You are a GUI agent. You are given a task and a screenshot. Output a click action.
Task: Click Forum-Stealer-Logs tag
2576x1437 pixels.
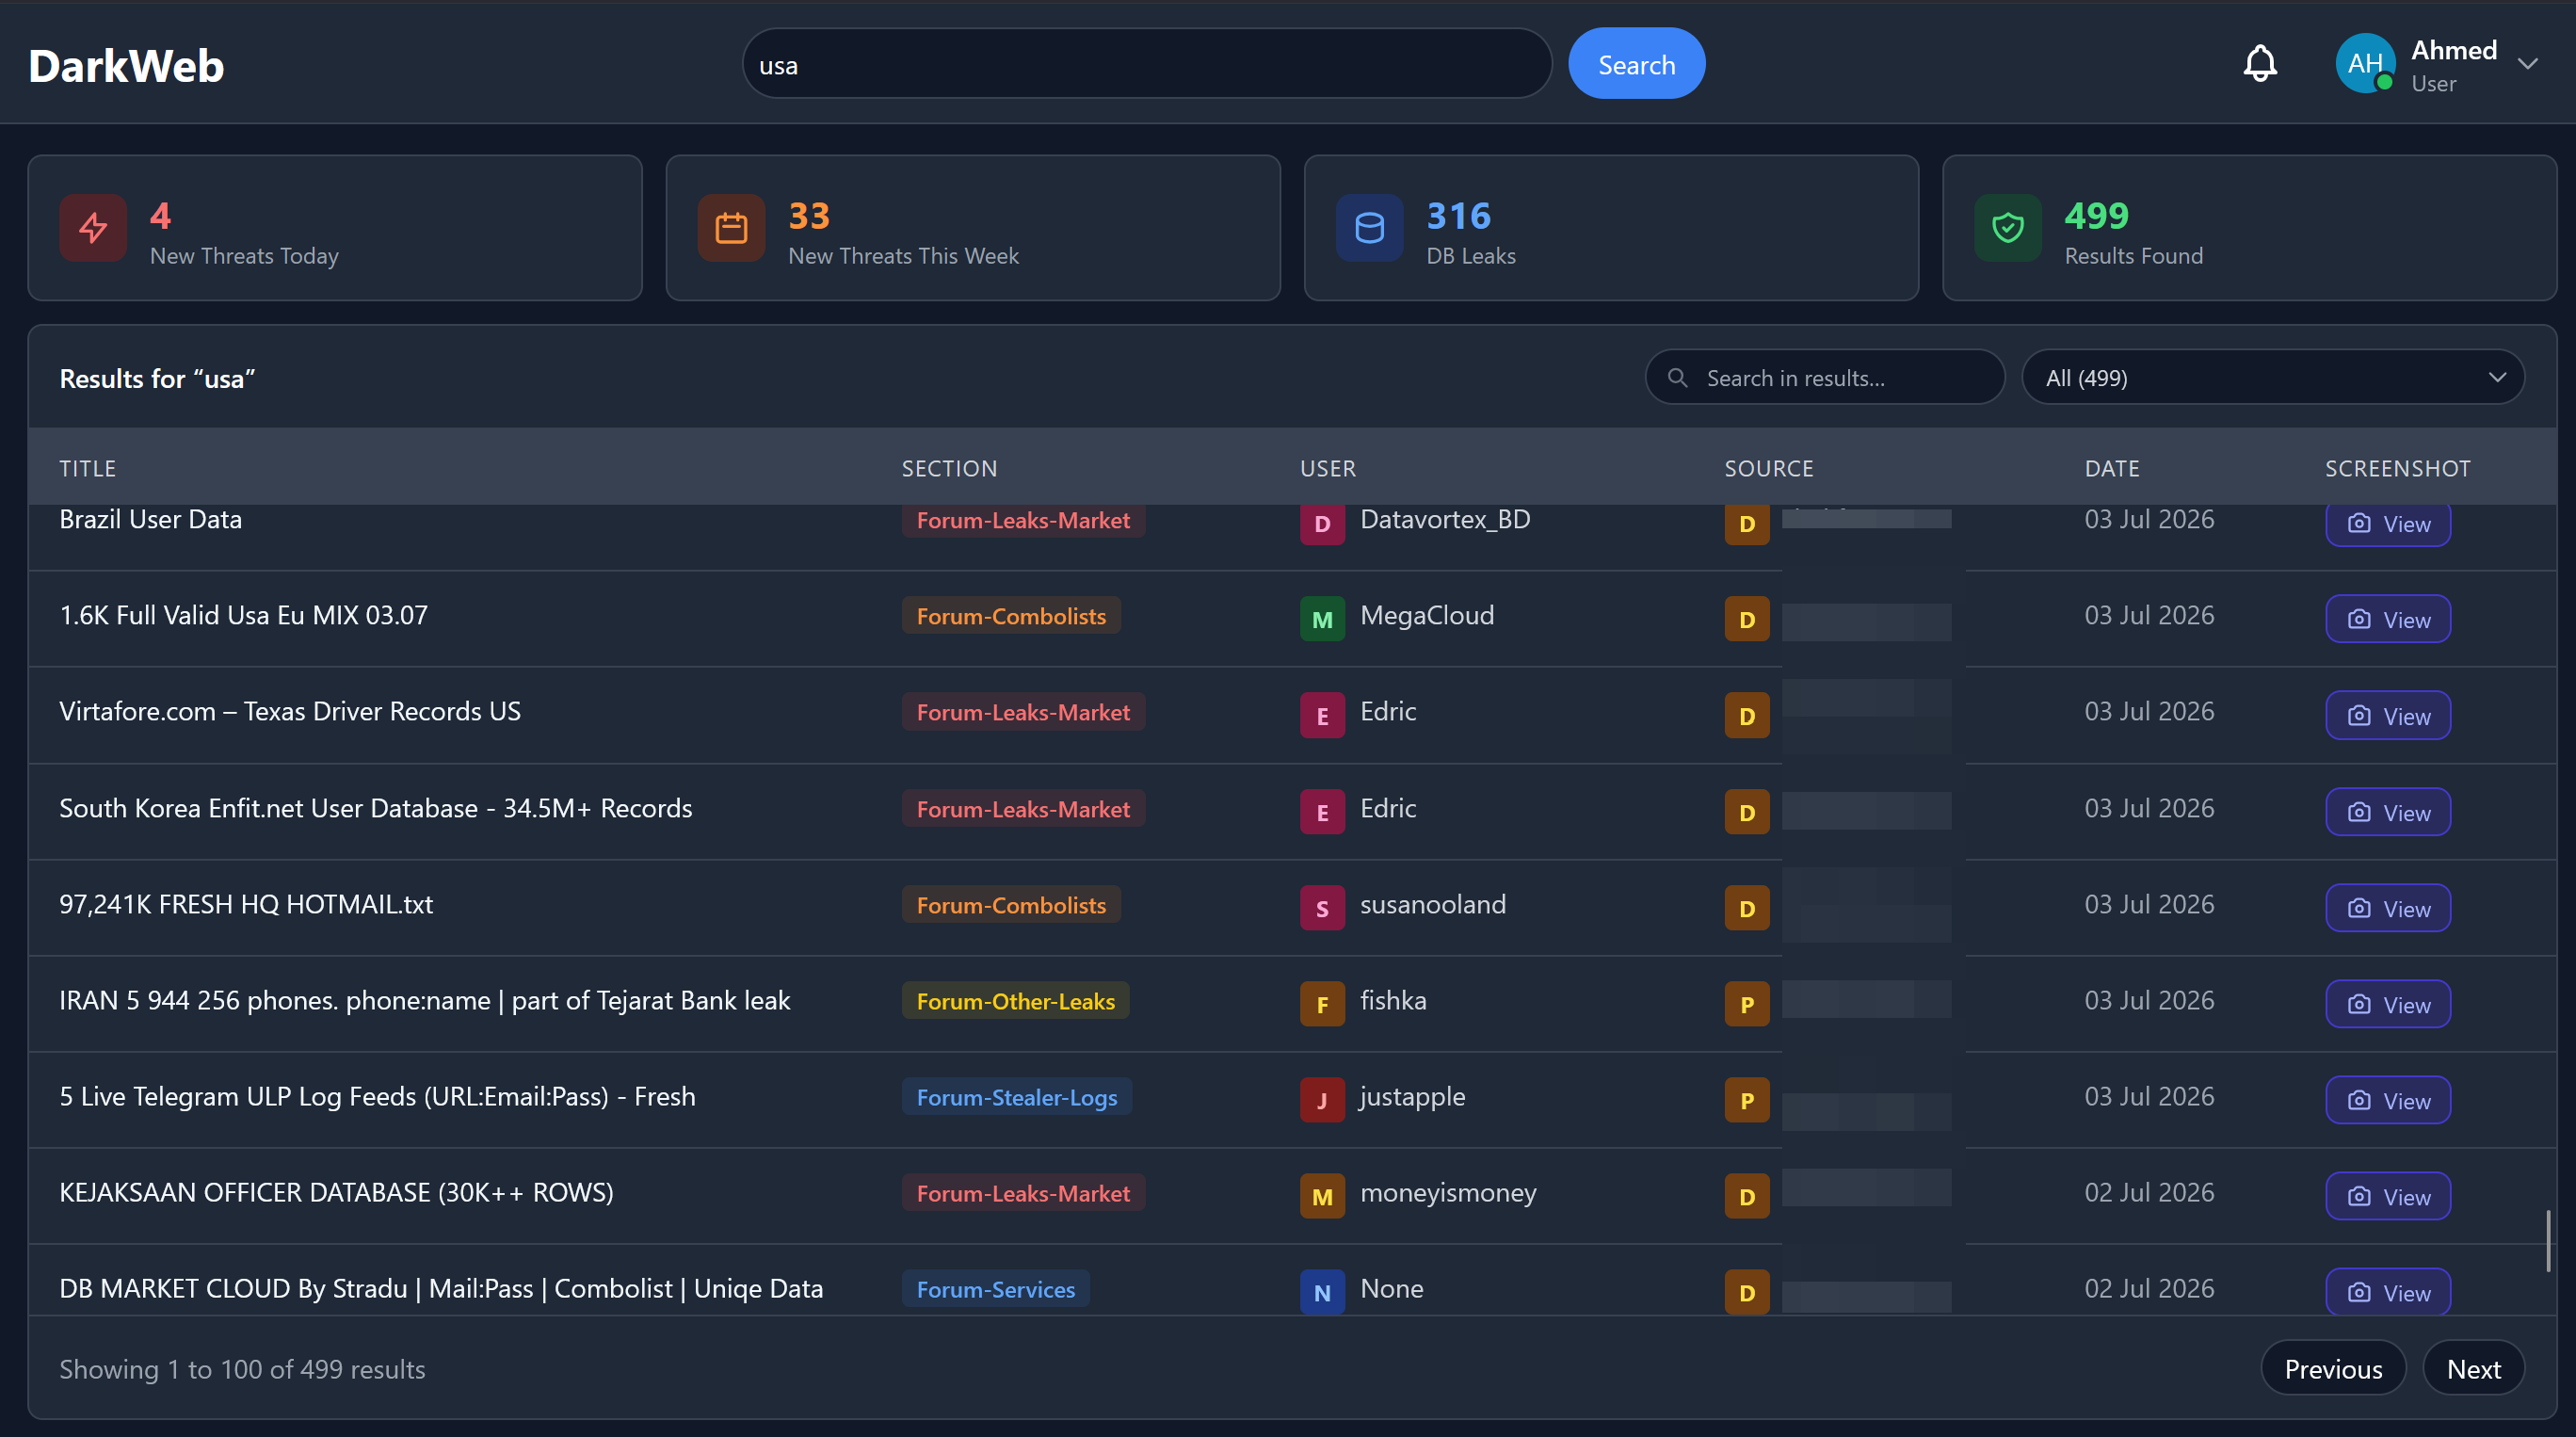click(1016, 1097)
